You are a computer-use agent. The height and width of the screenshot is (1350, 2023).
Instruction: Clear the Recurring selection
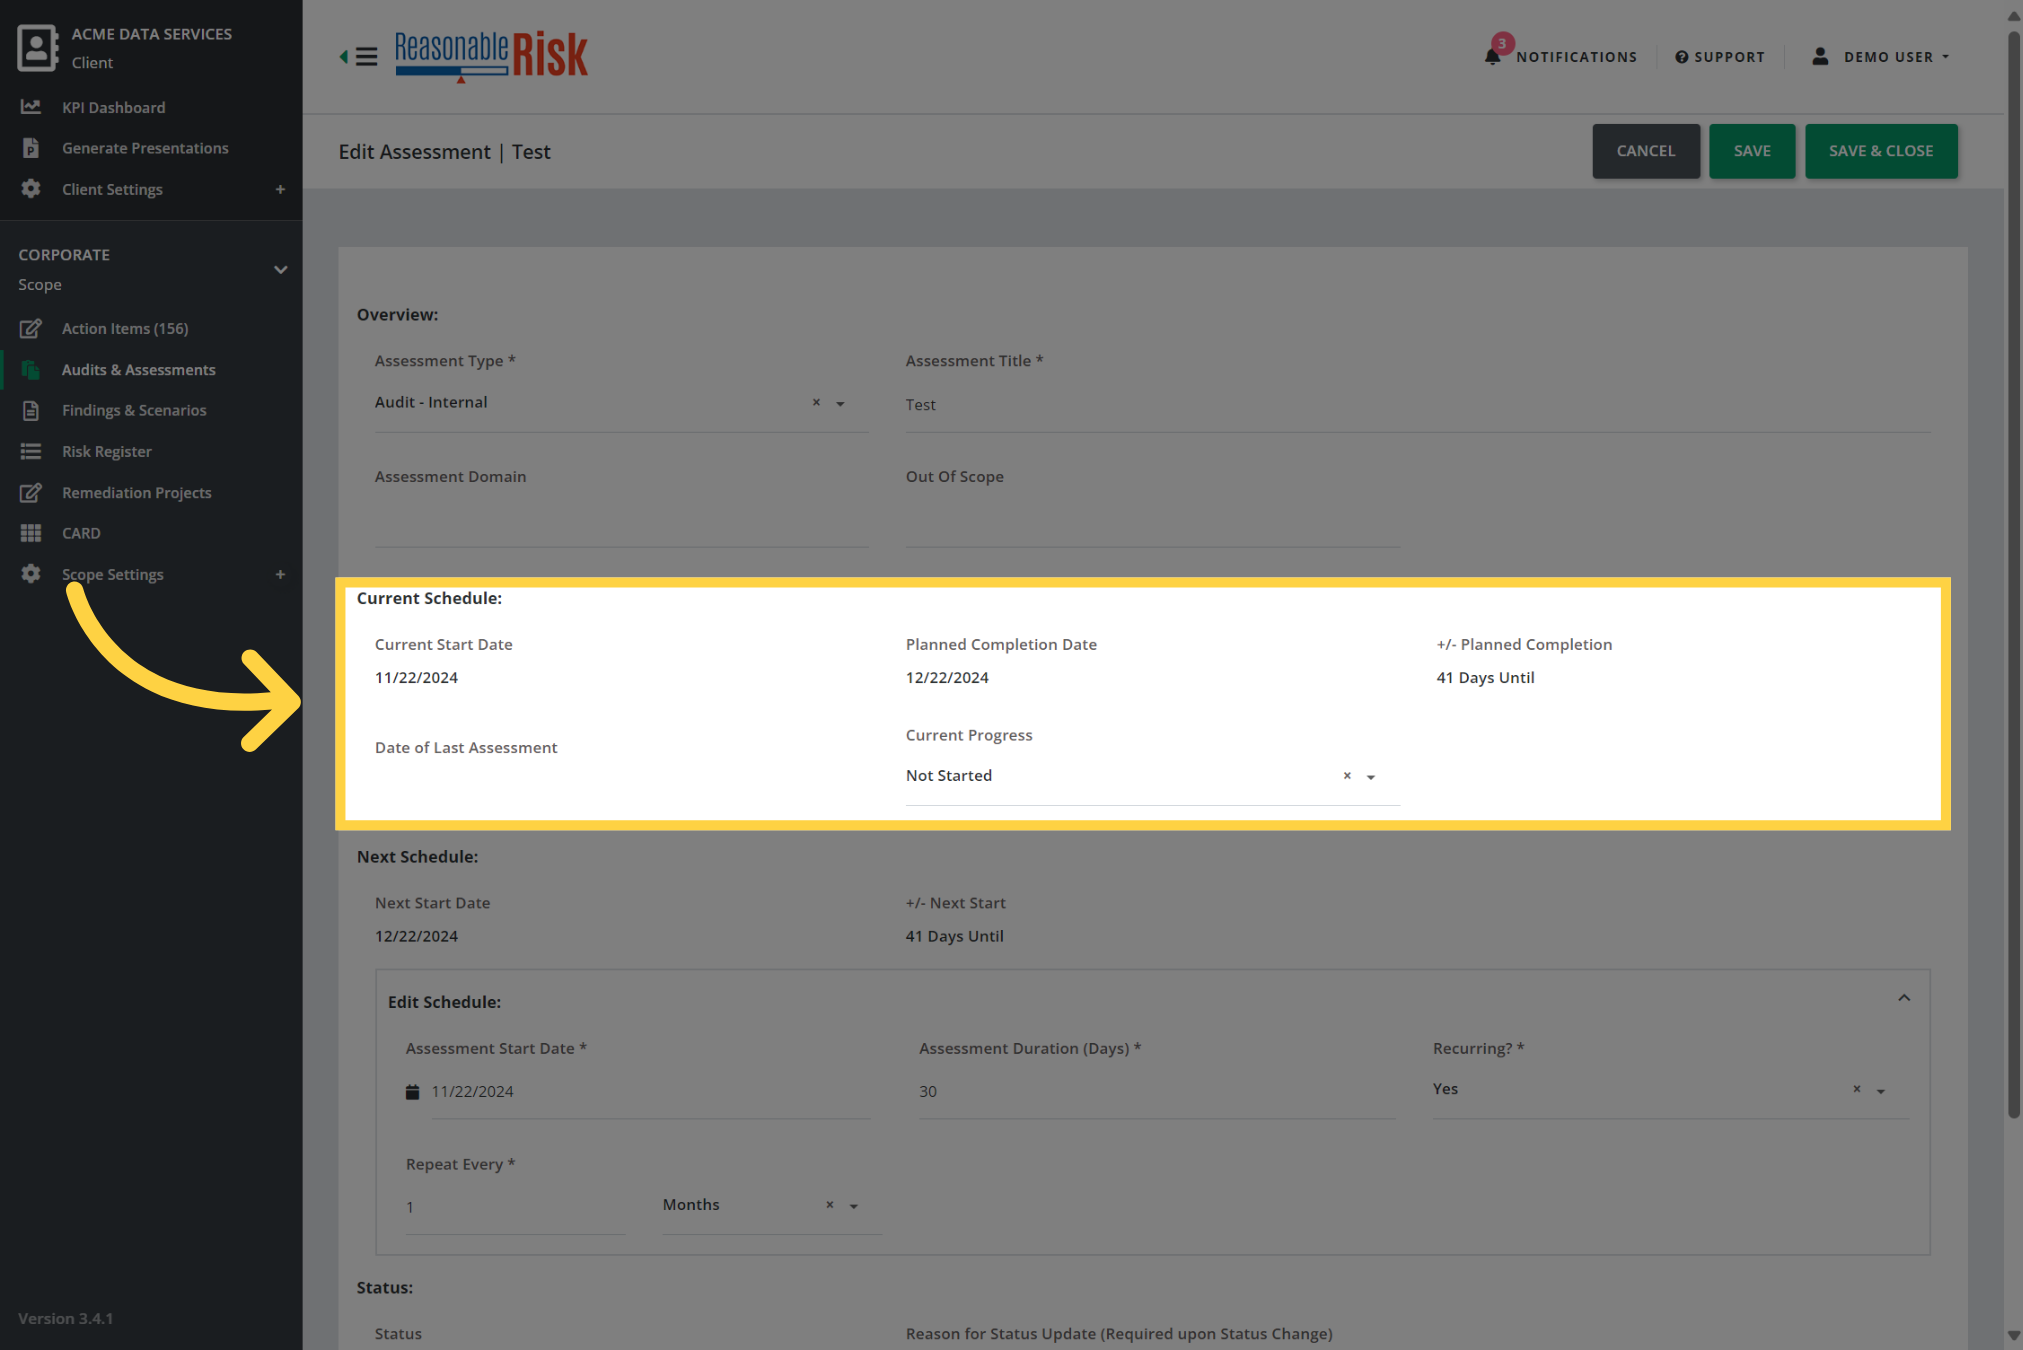pyautogui.click(x=1857, y=1089)
